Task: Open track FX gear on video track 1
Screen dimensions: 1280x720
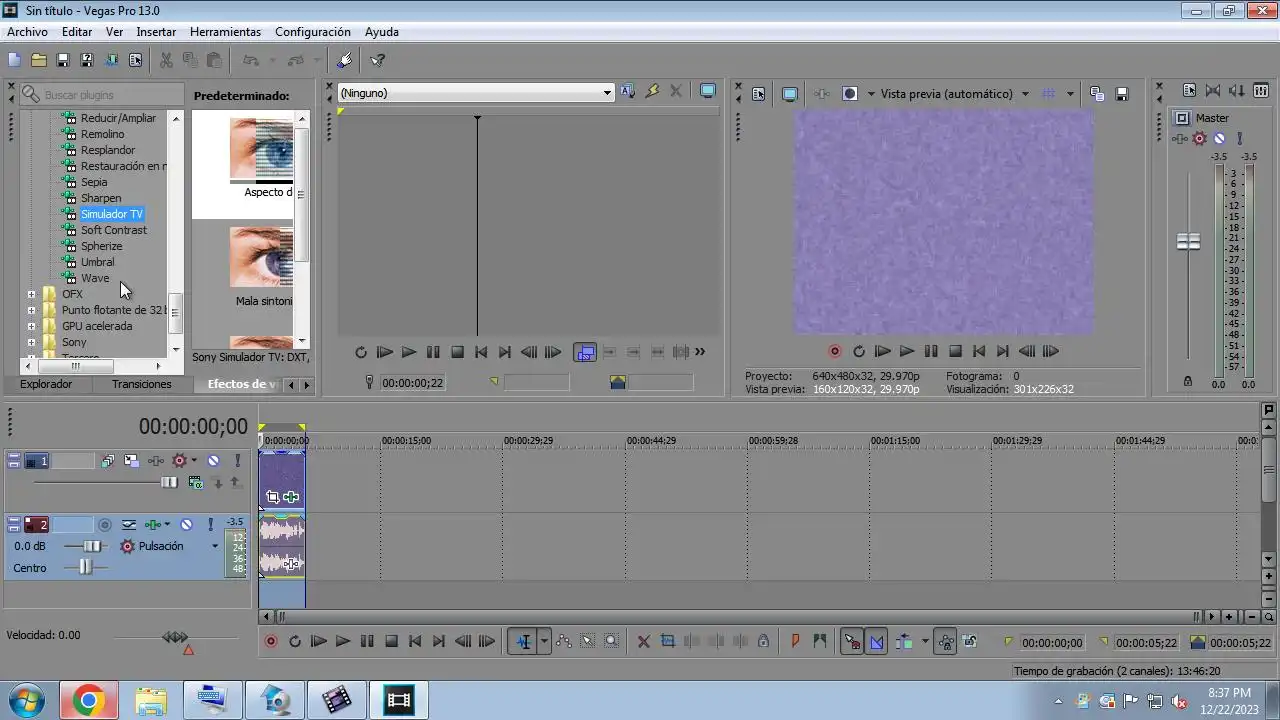Action: [x=180, y=461]
